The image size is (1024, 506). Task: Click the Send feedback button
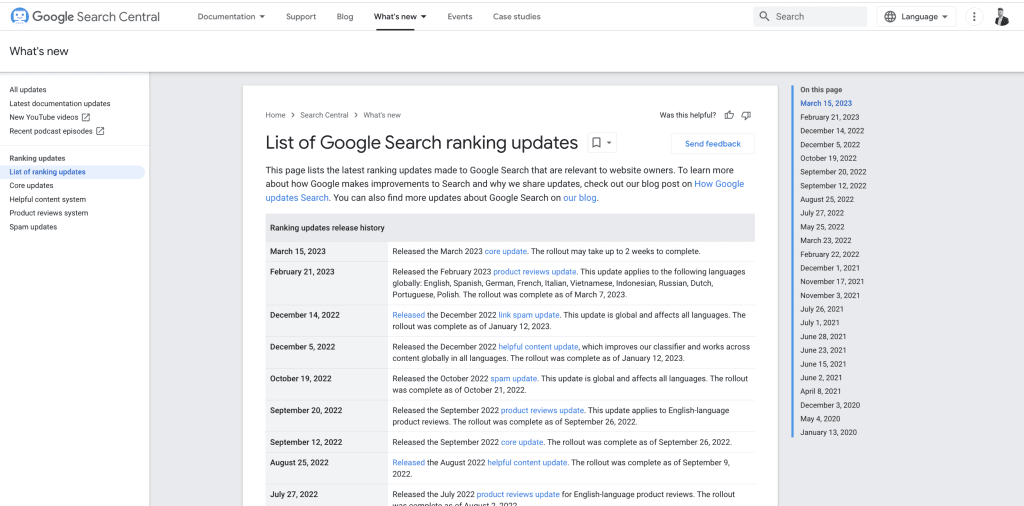[x=712, y=144]
